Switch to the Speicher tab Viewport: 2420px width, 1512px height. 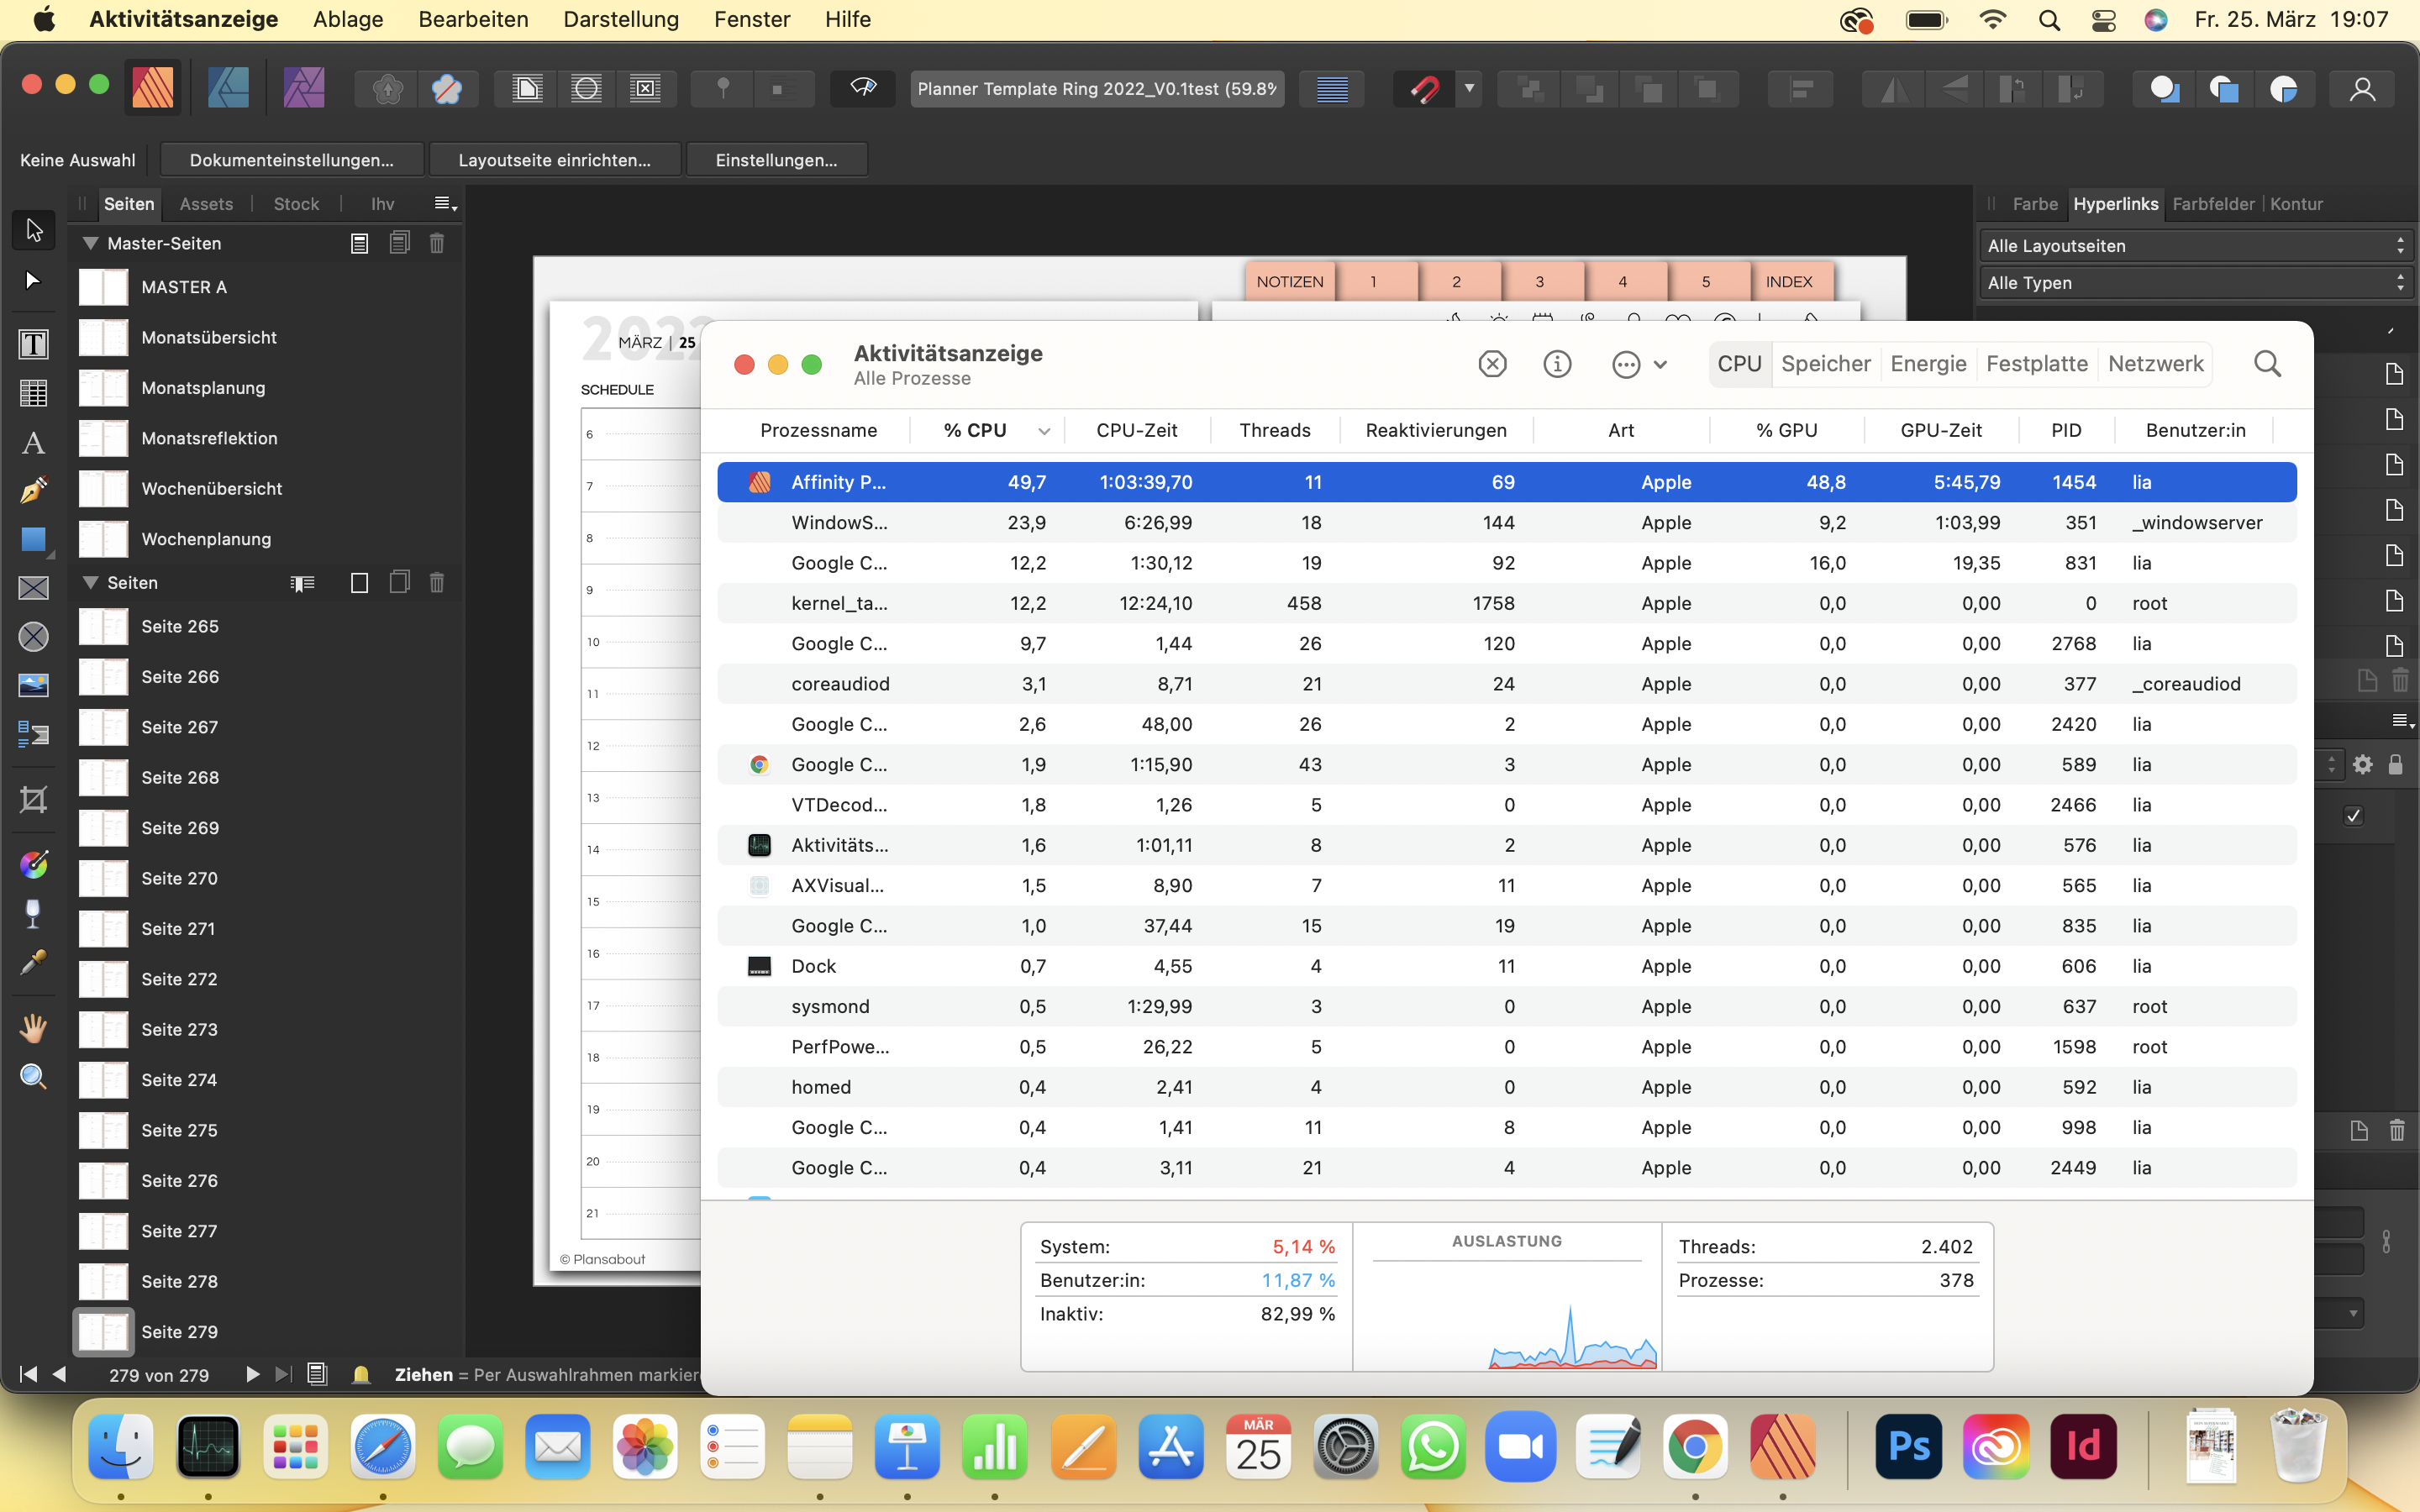pyautogui.click(x=1825, y=364)
